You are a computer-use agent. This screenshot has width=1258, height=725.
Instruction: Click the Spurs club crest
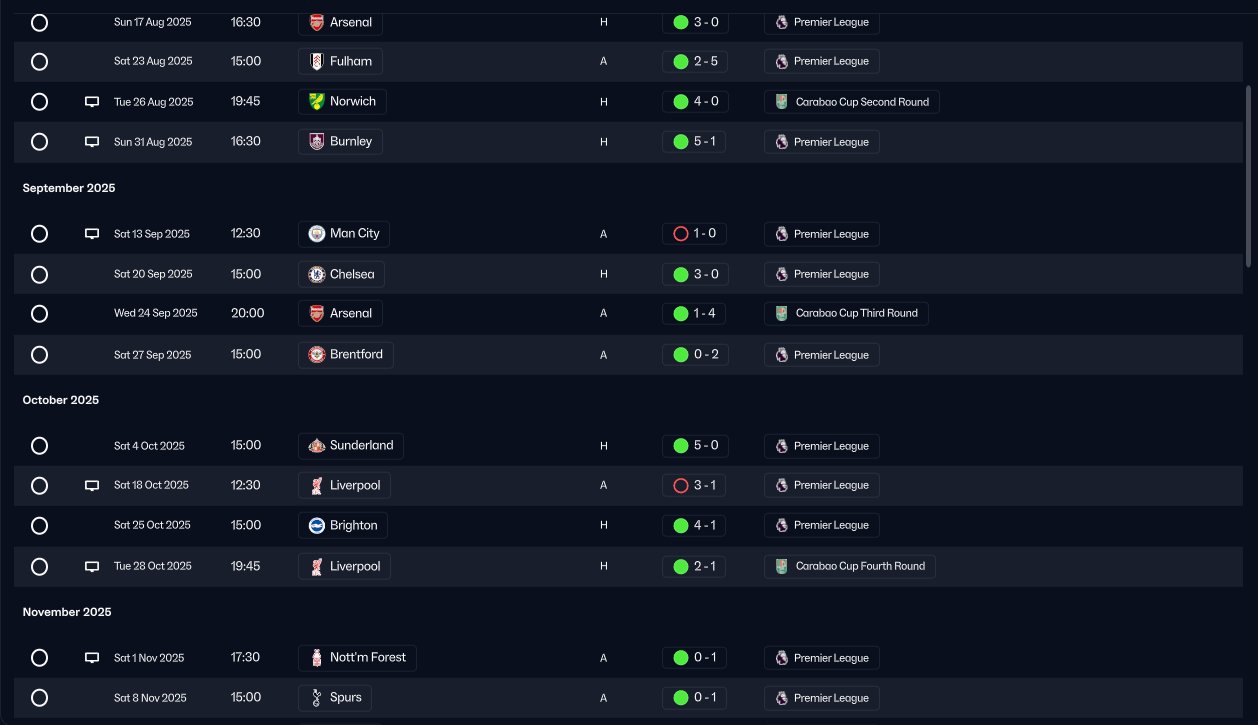click(317, 698)
